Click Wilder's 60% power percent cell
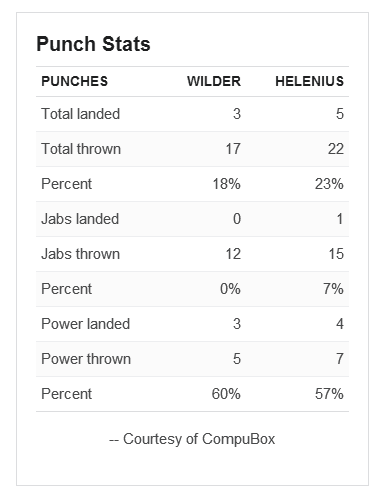Viewport: 386px width, 490px height. tap(226, 394)
